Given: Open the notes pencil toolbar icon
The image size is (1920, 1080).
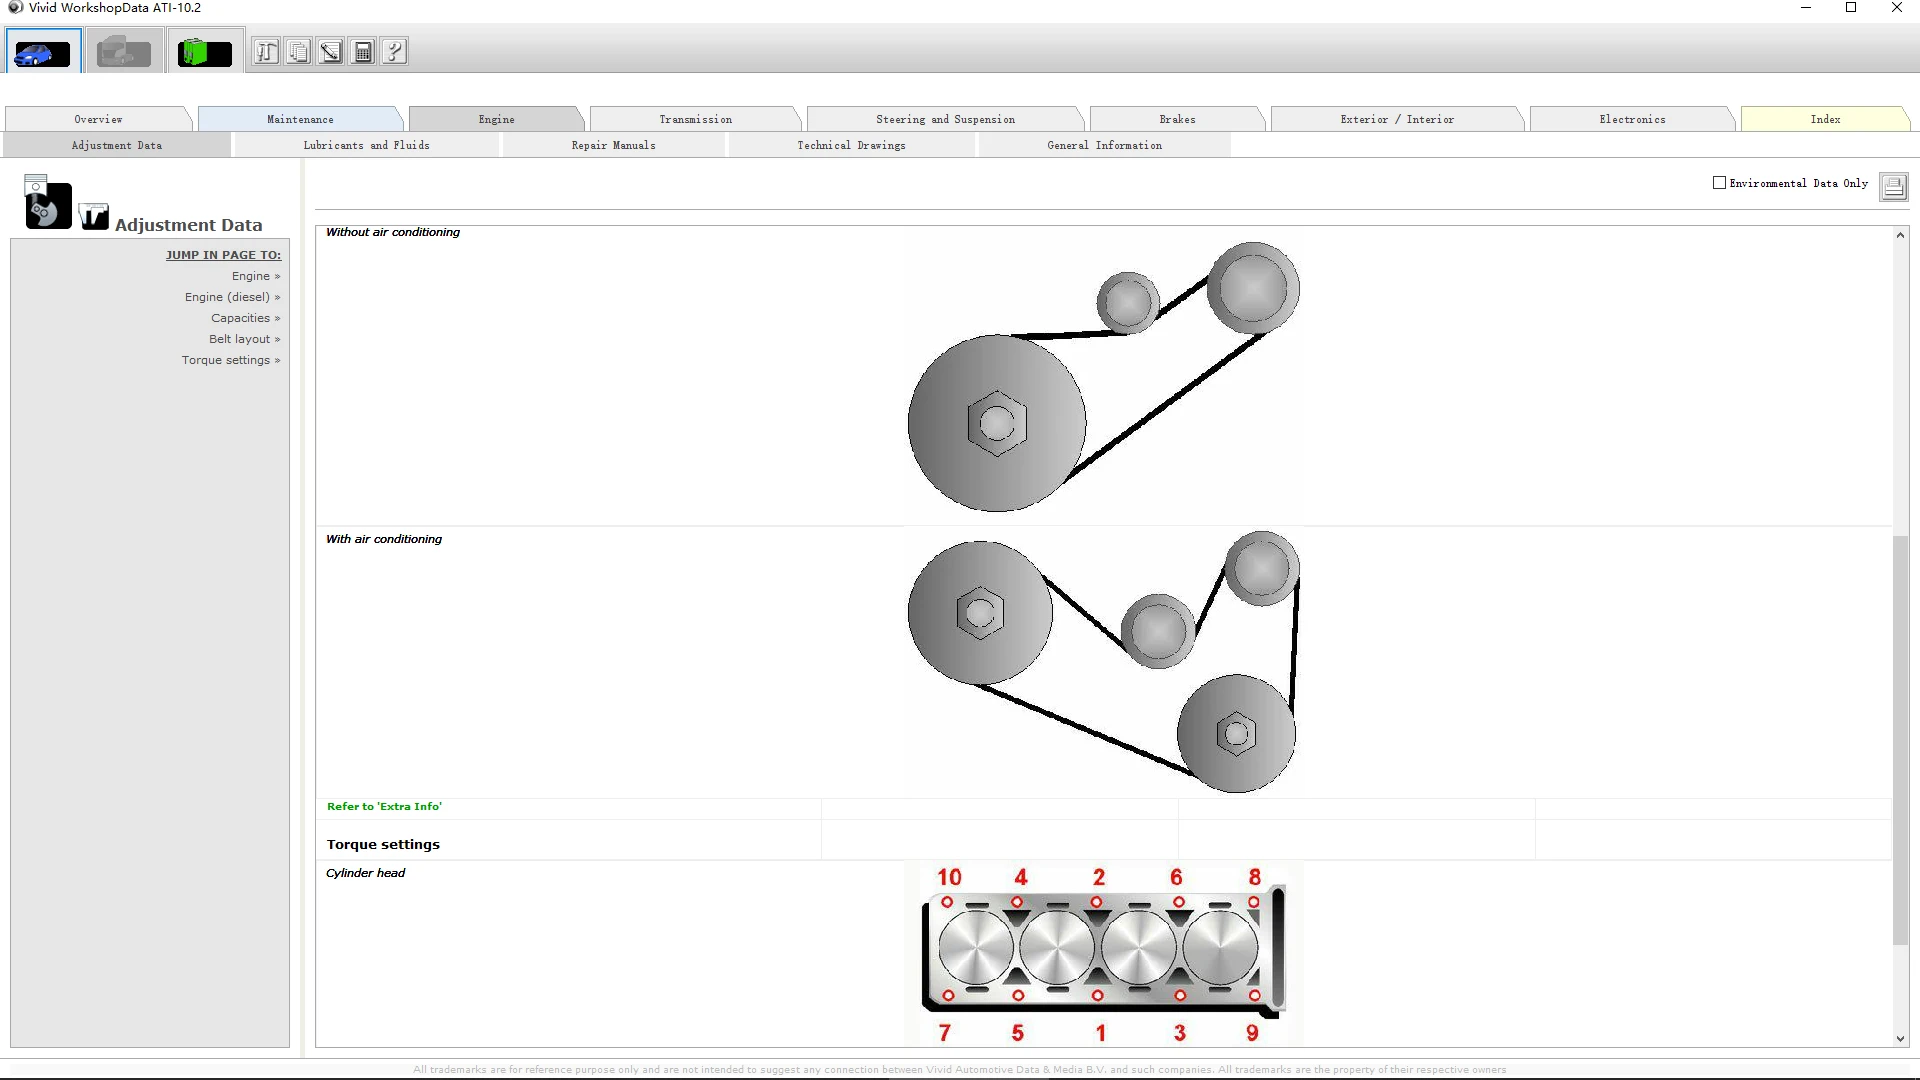Looking at the screenshot, I should pos(331,52).
